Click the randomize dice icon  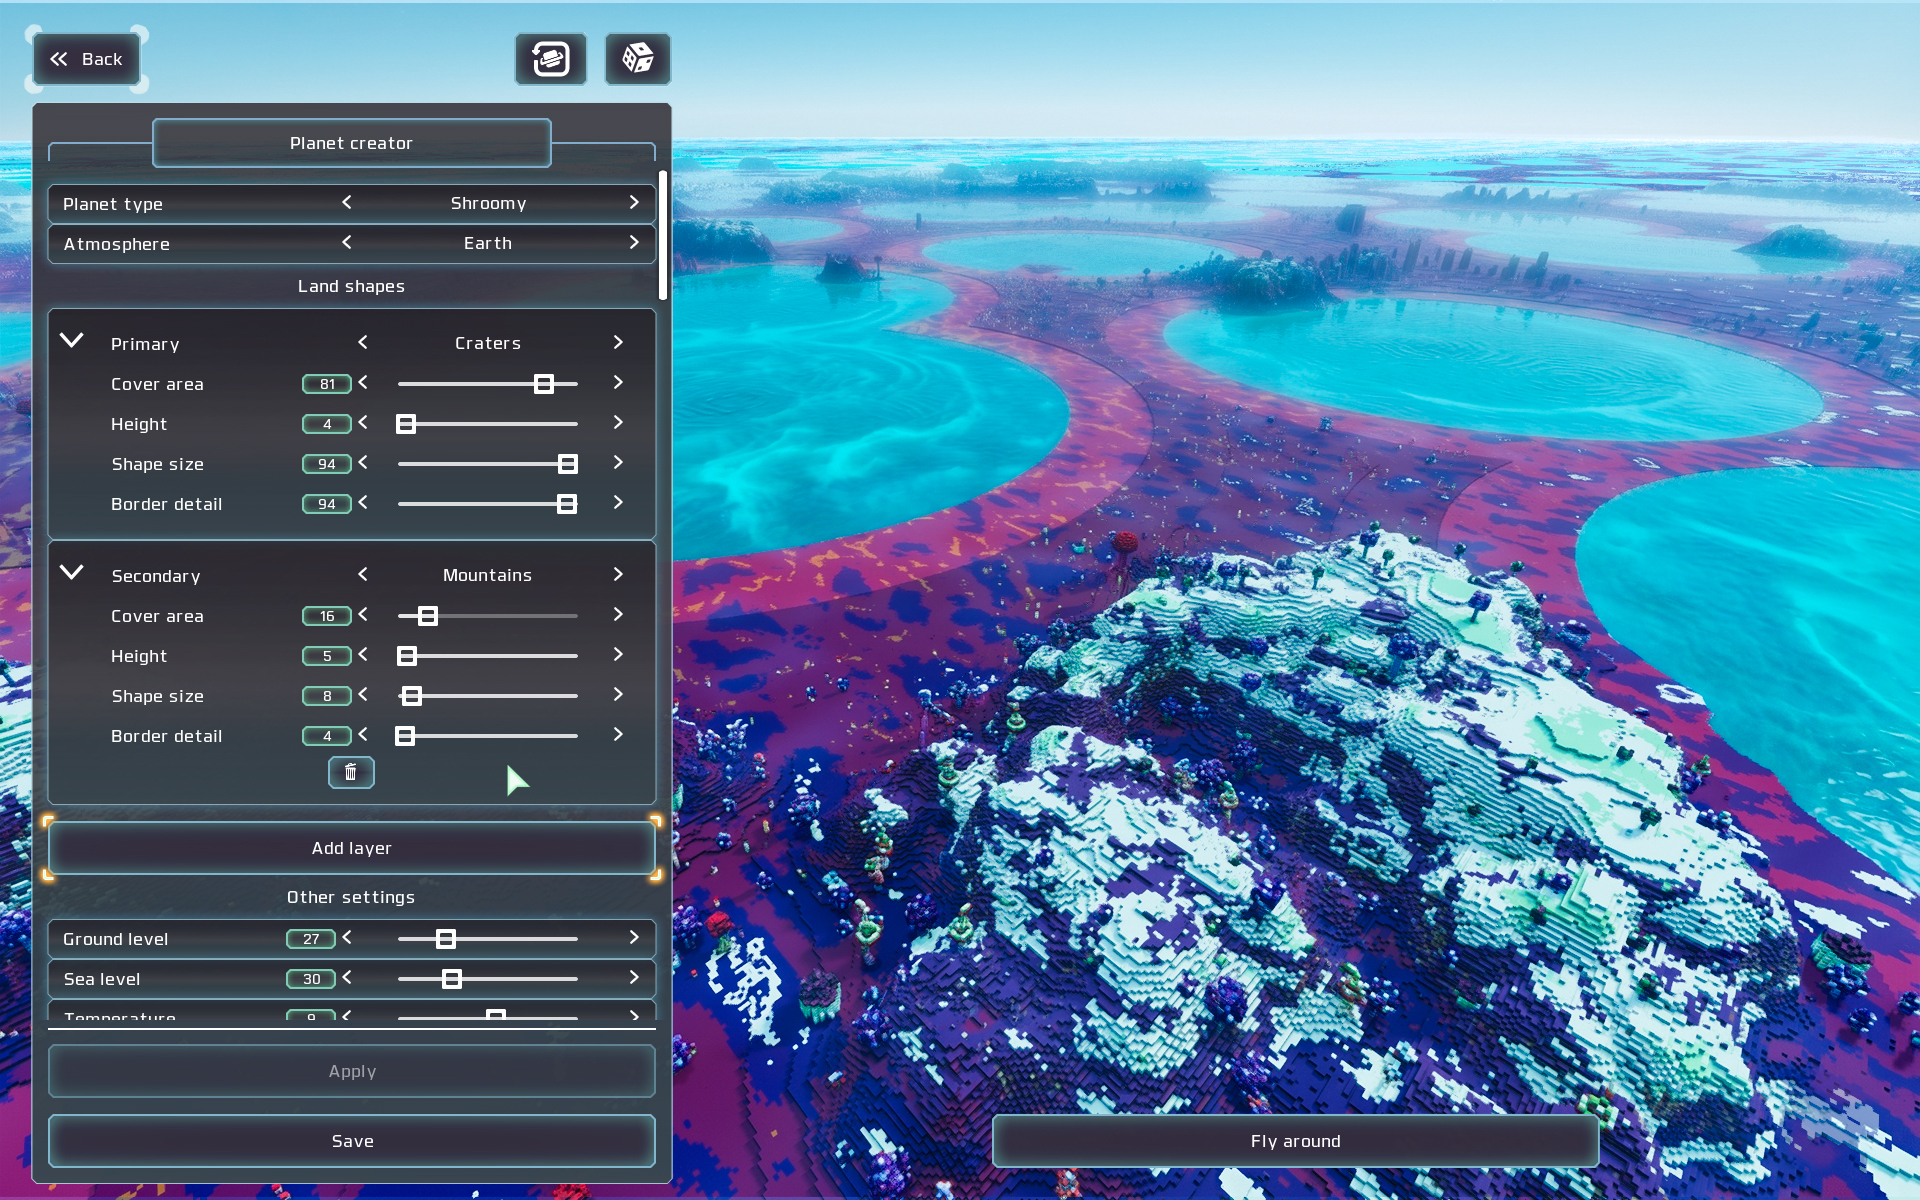point(638,59)
